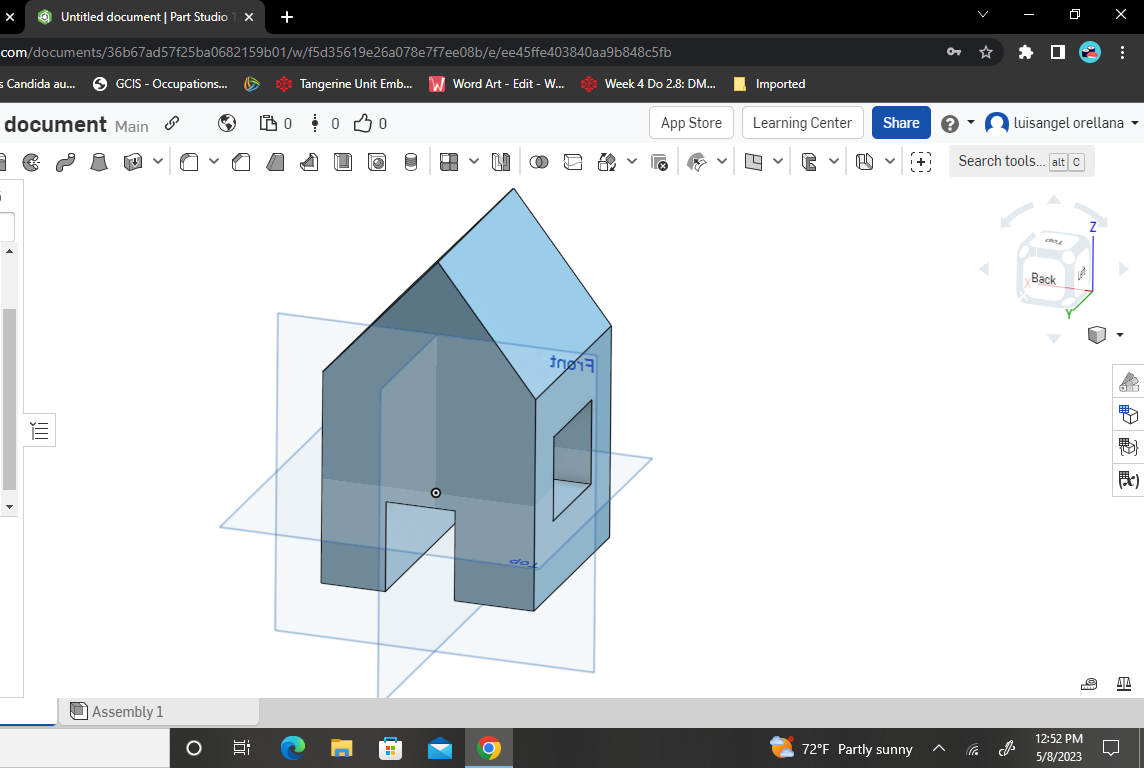Expand the view cube display options dropdown

pos(1118,335)
